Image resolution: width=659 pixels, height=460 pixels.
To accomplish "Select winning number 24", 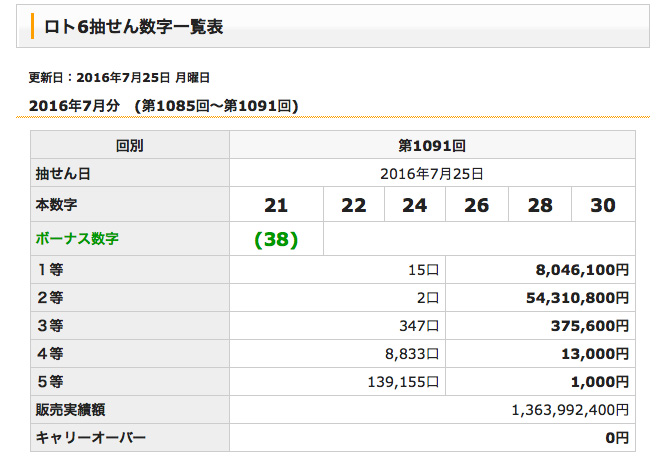I will (x=415, y=205).
